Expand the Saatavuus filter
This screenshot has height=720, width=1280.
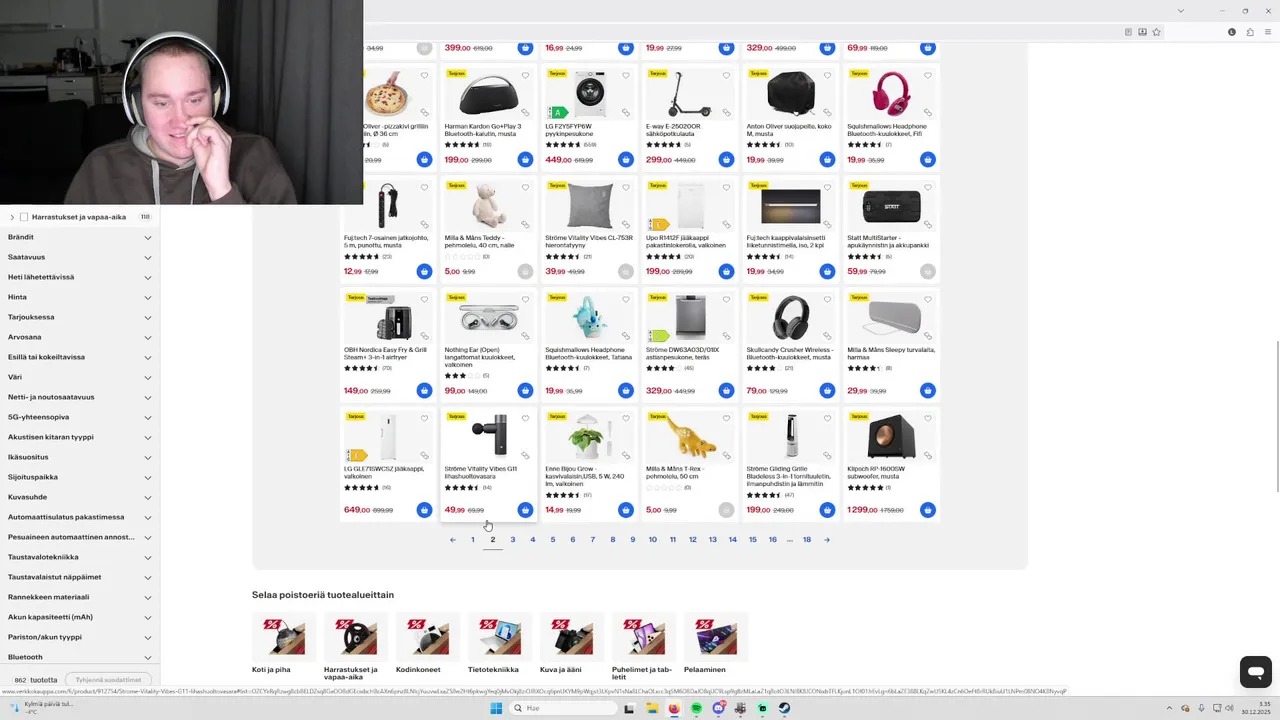[80, 257]
